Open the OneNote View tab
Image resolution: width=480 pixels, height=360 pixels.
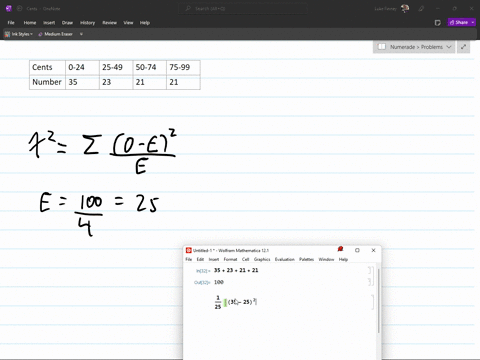[x=128, y=23]
